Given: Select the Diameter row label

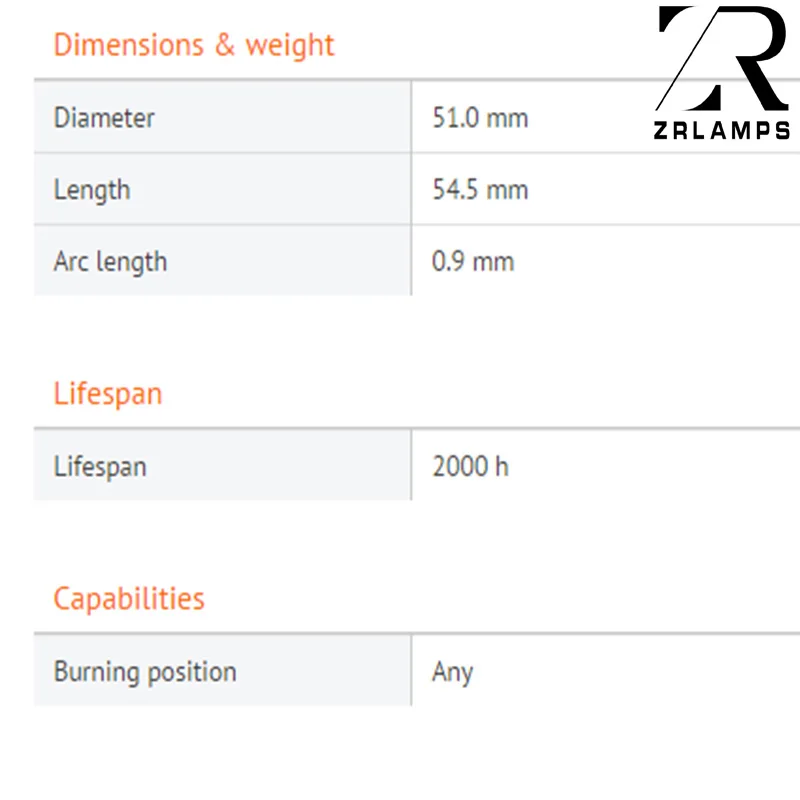Looking at the screenshot, I should coord(104,118).
